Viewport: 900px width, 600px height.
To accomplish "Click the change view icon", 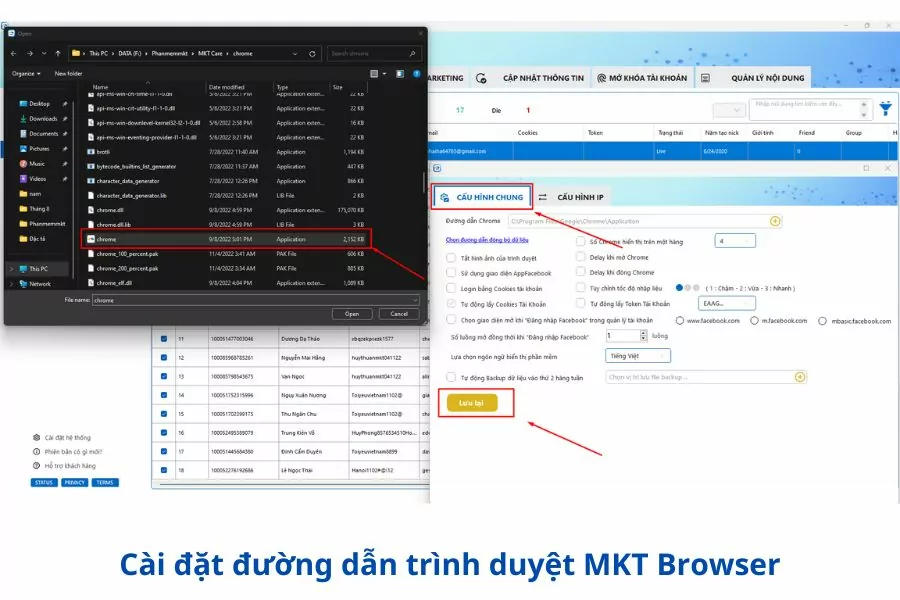I will tap(374, 73).
